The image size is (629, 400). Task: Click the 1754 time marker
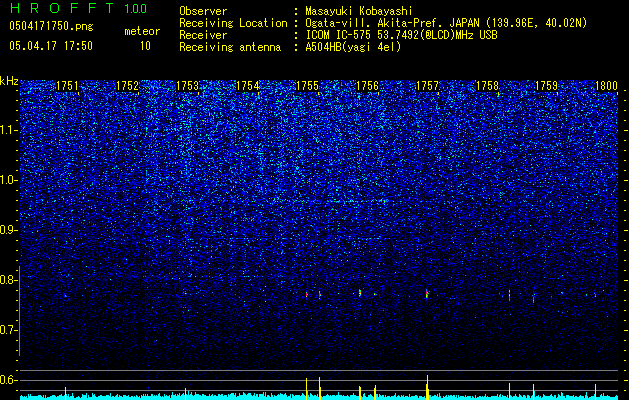pyautogui.click(x=247, y=86)
